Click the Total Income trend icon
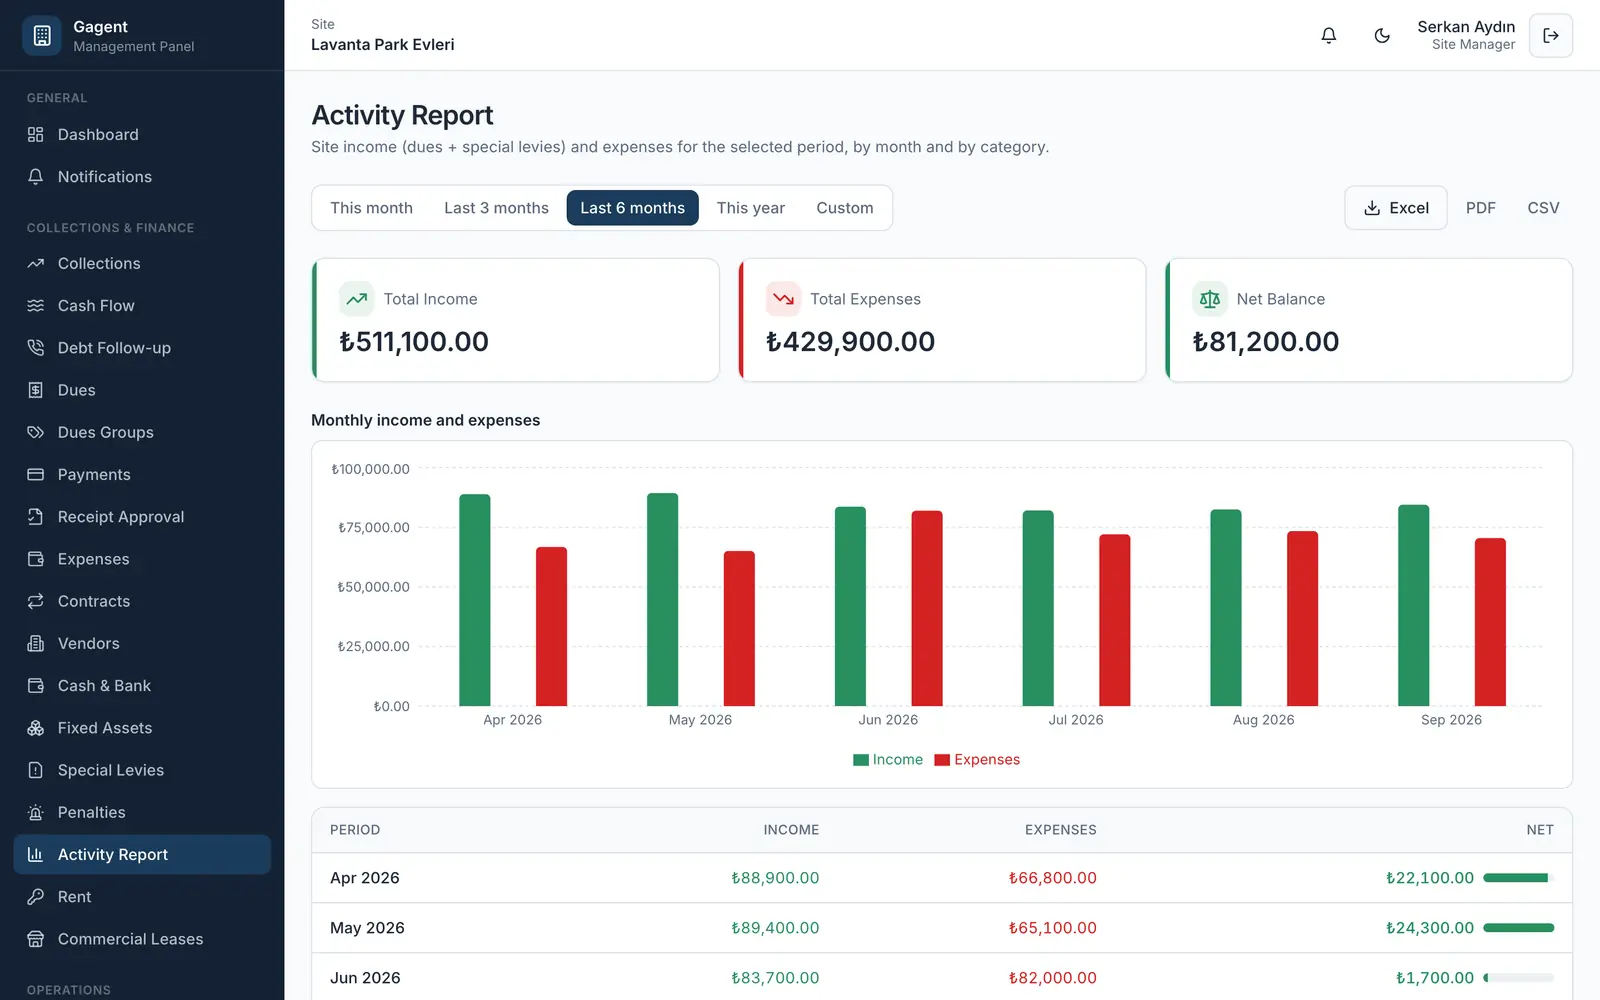The image size is (1600, 1000). (357, 299)
